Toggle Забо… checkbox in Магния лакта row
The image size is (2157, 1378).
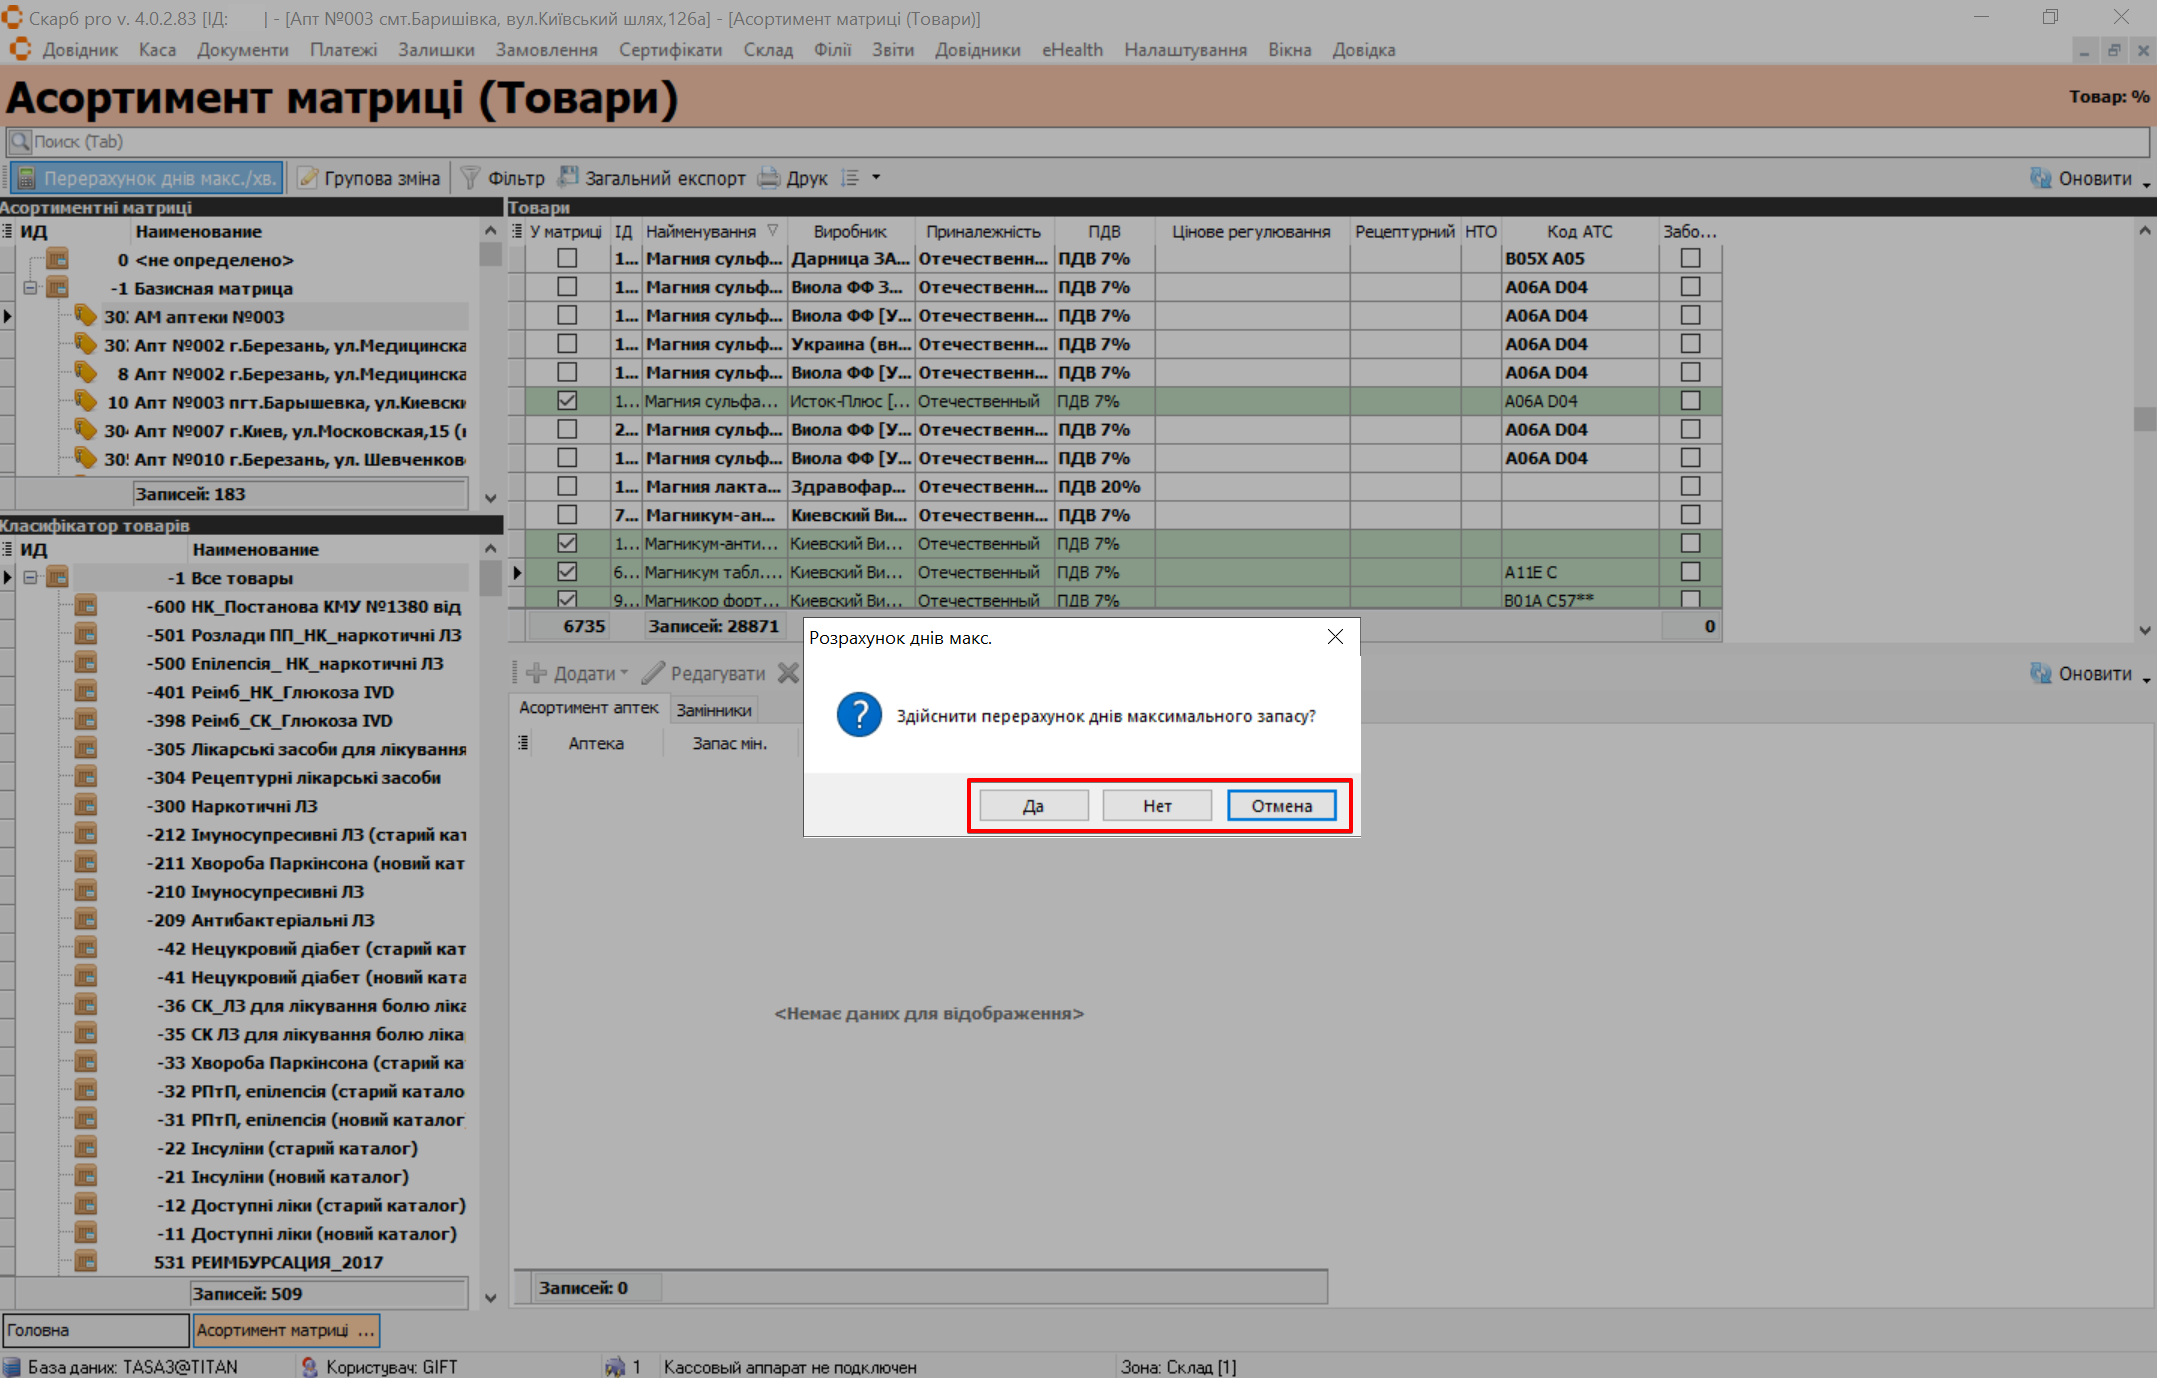coord(1690,486)
